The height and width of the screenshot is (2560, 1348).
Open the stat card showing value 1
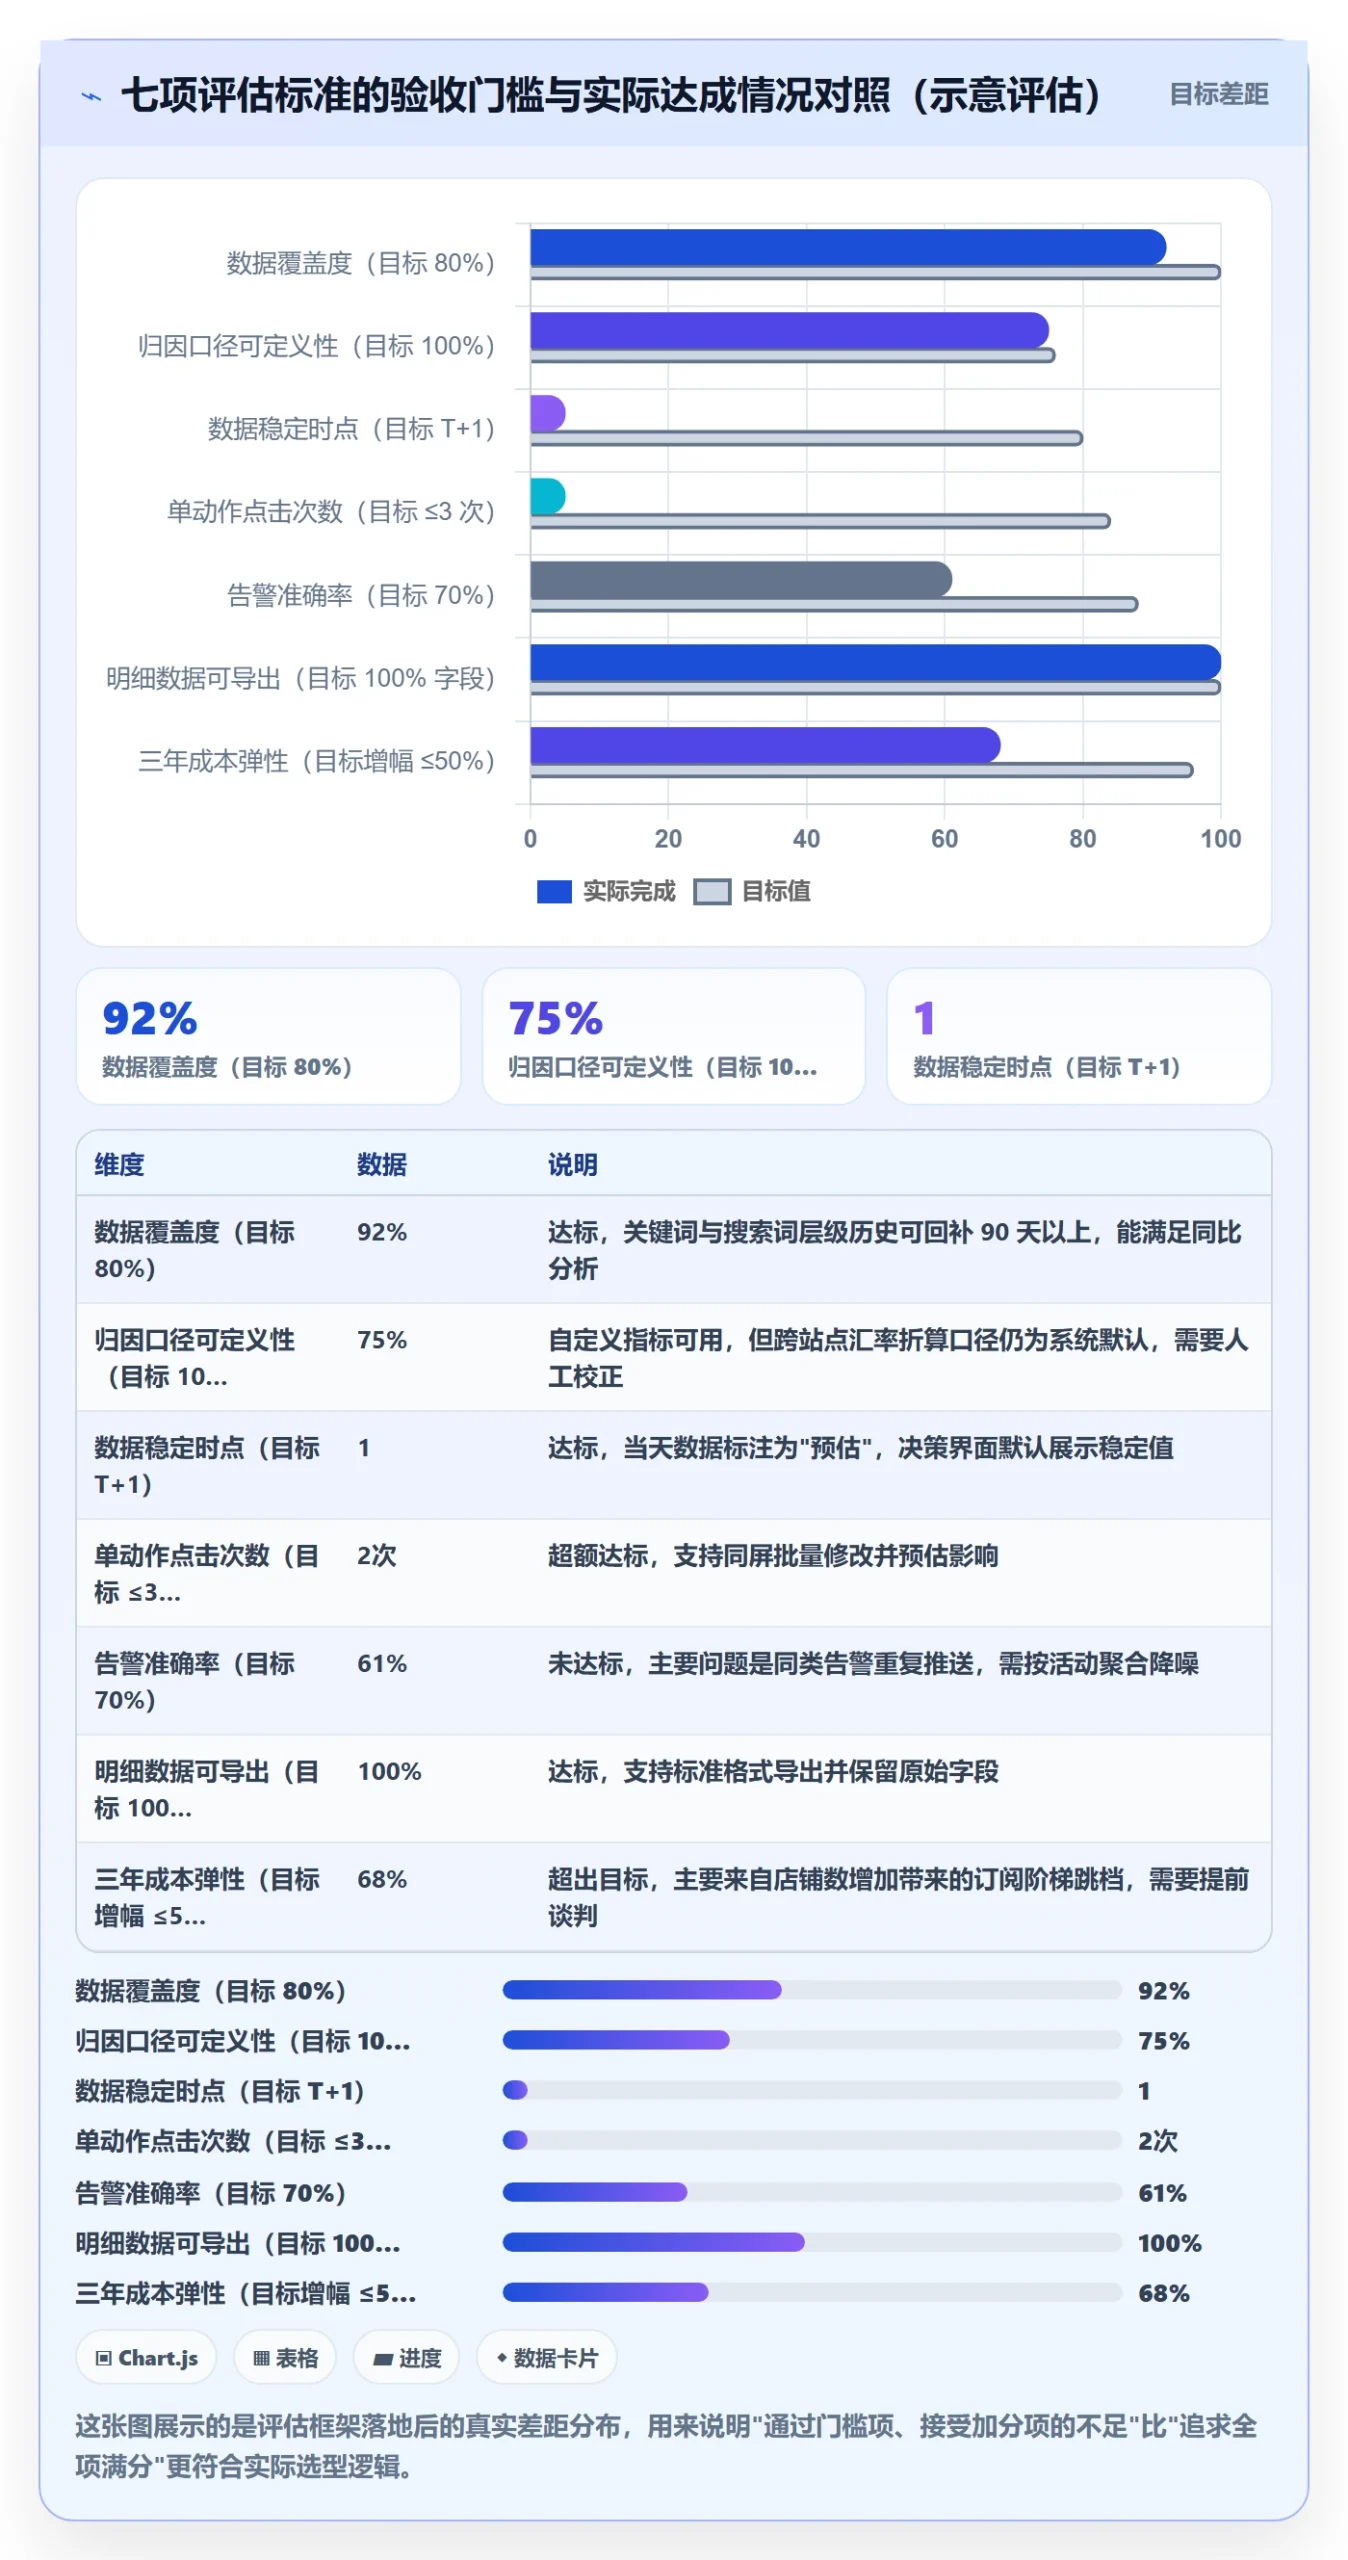[1078, 1036]
